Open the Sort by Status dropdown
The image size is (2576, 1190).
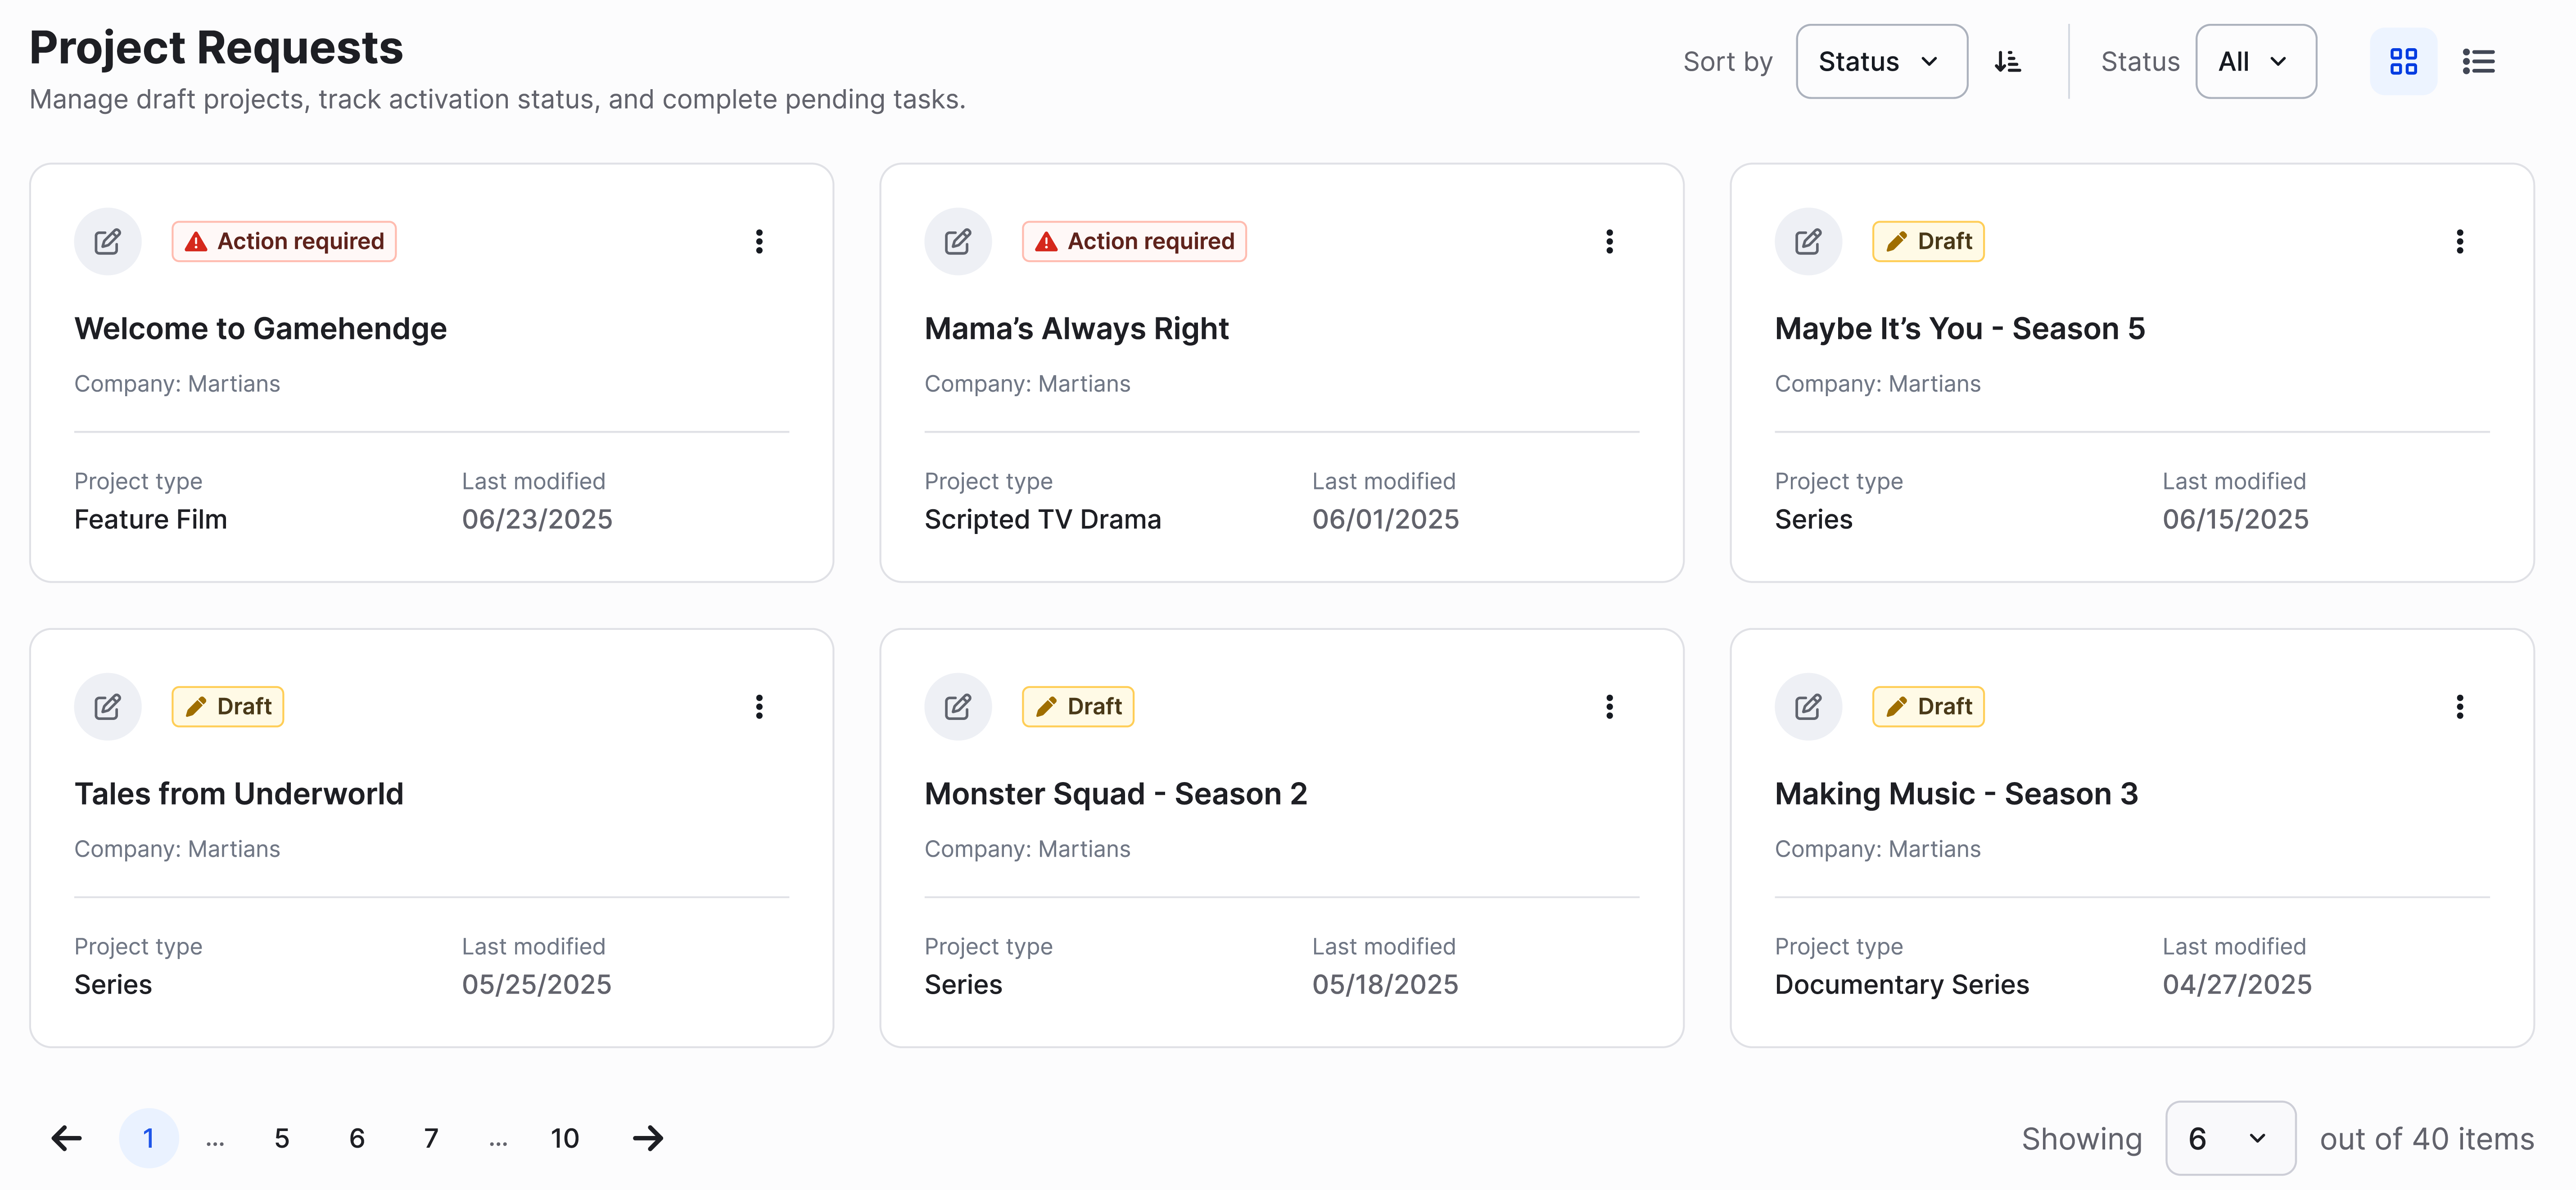[1881, 61]
